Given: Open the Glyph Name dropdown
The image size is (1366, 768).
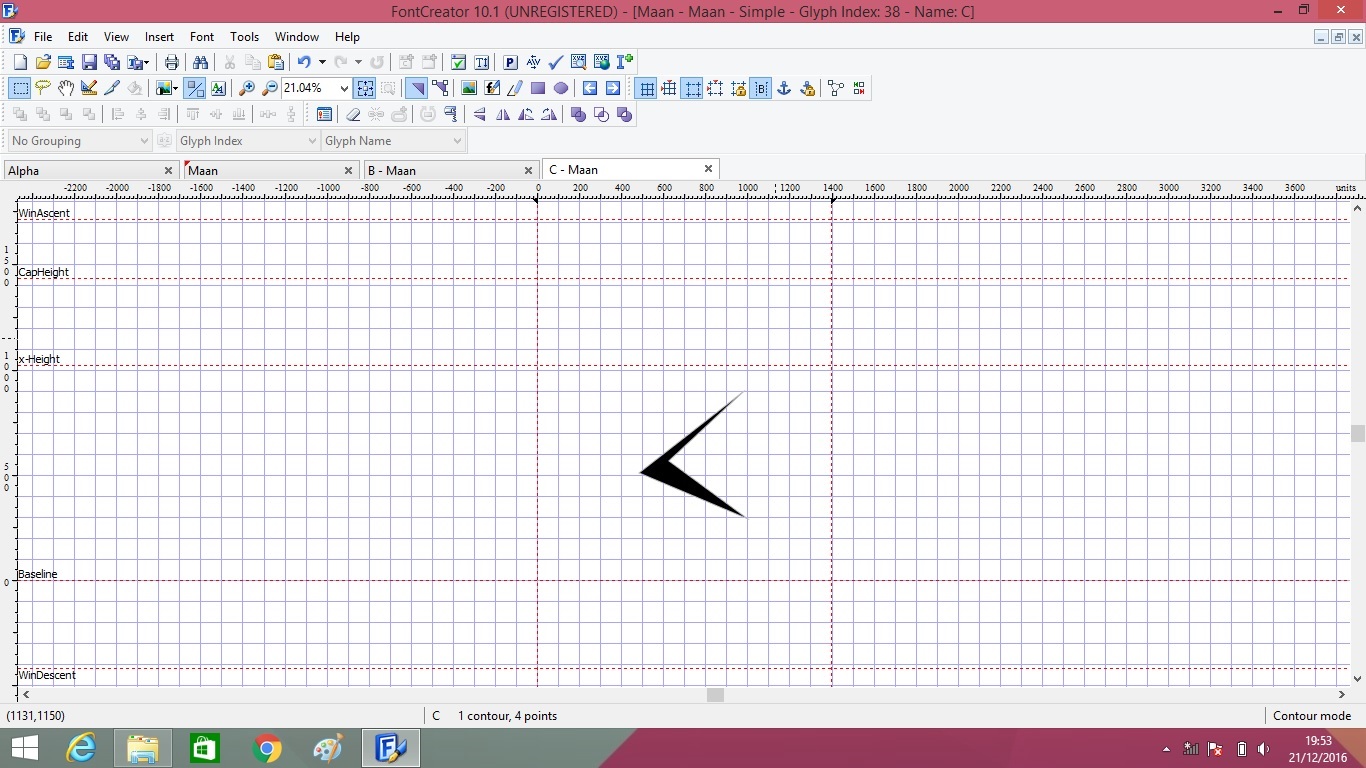Looking at the screenshot, I should pos(457,141).
